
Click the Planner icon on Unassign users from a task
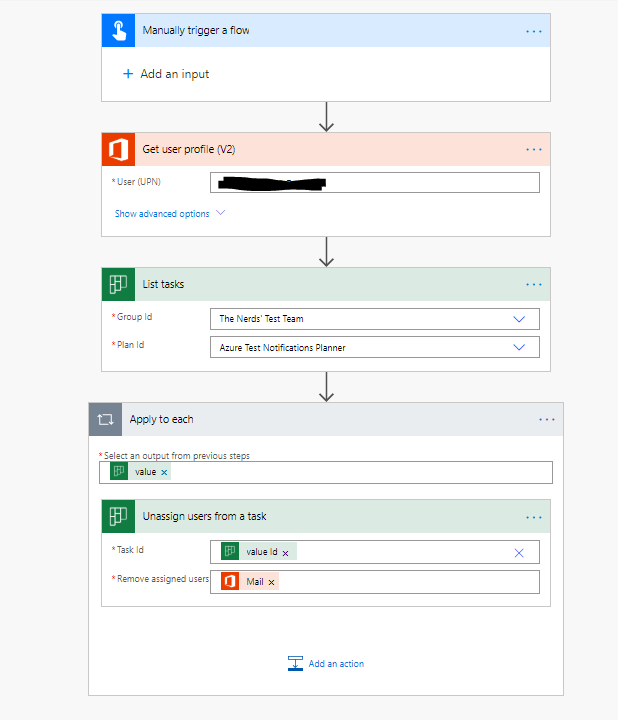pos(118,516)
